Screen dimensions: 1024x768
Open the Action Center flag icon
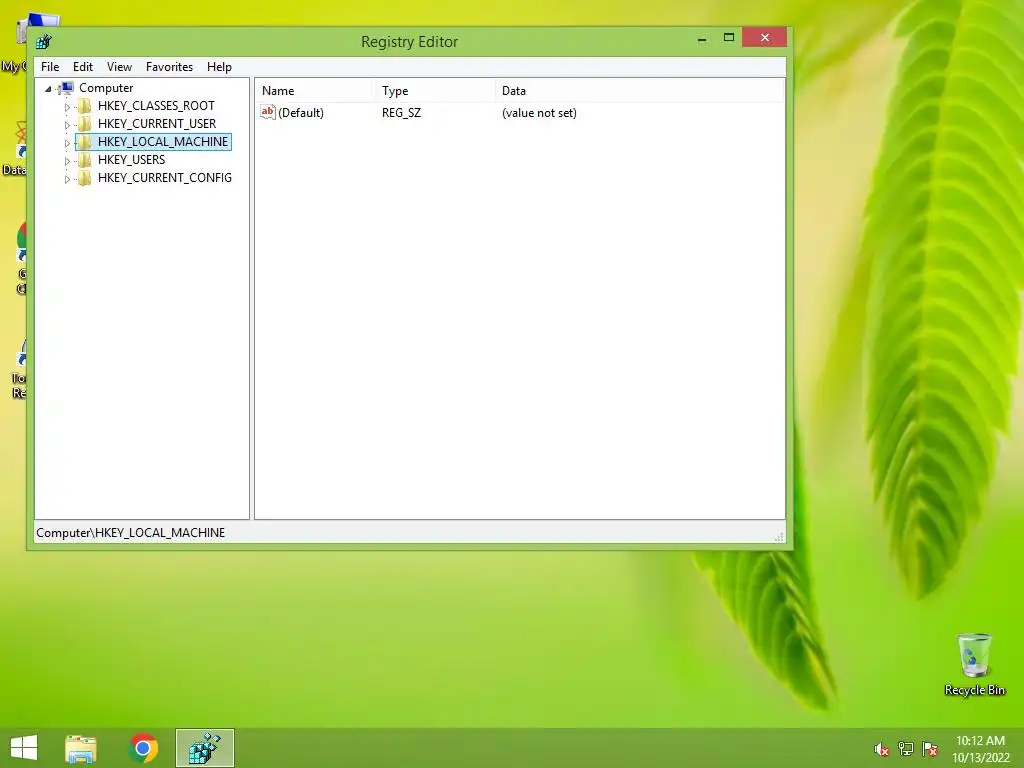click(x=930, y=749)
